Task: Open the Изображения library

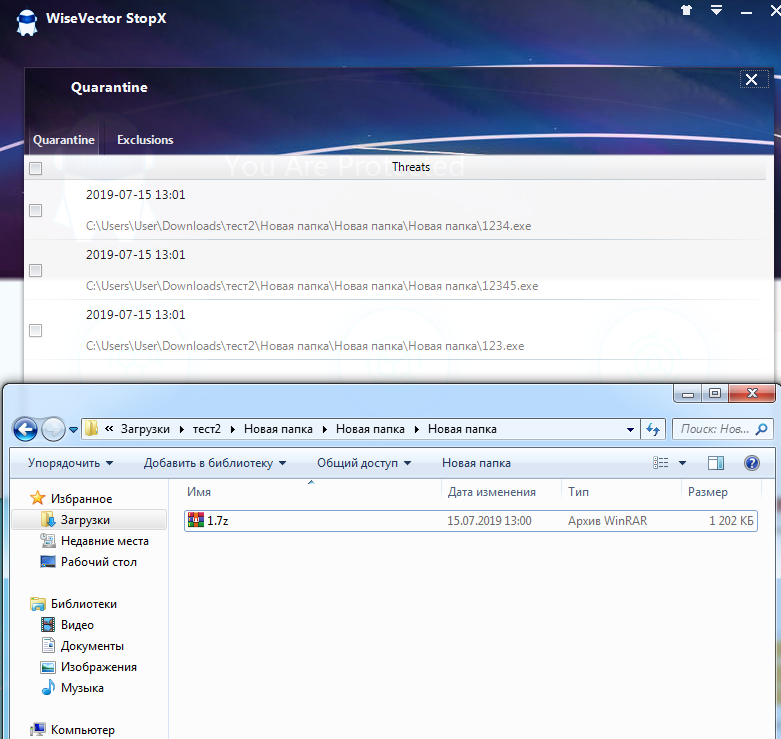Action: pyautogui.click(x=99, y=667)
